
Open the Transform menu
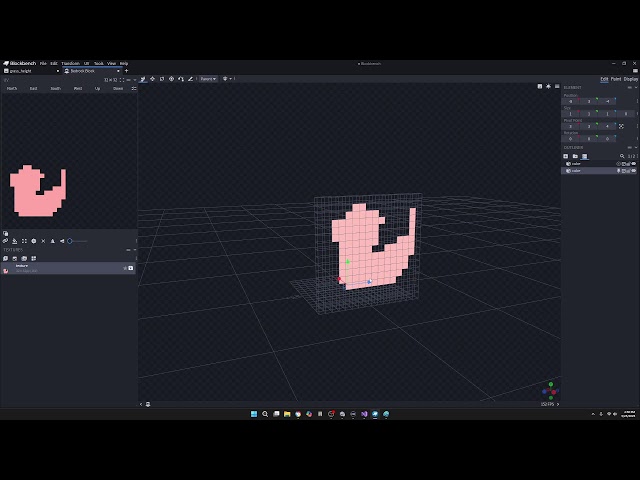(71, 64)
